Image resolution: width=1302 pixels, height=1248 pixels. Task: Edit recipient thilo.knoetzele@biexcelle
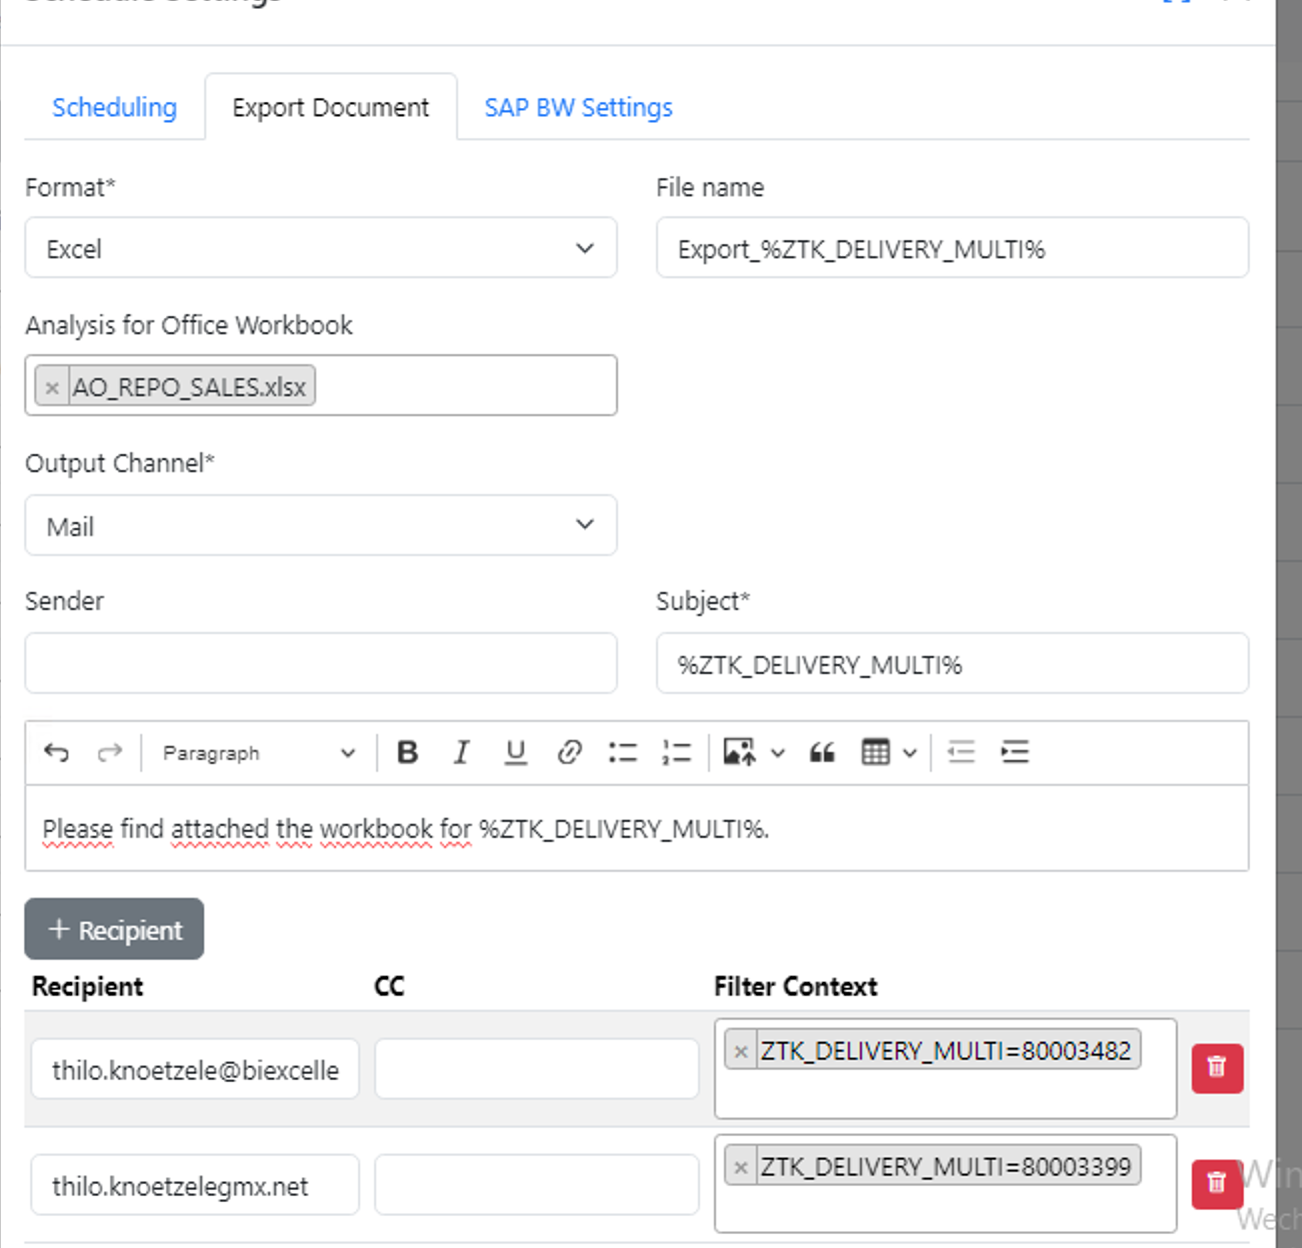pos(195,1069)
